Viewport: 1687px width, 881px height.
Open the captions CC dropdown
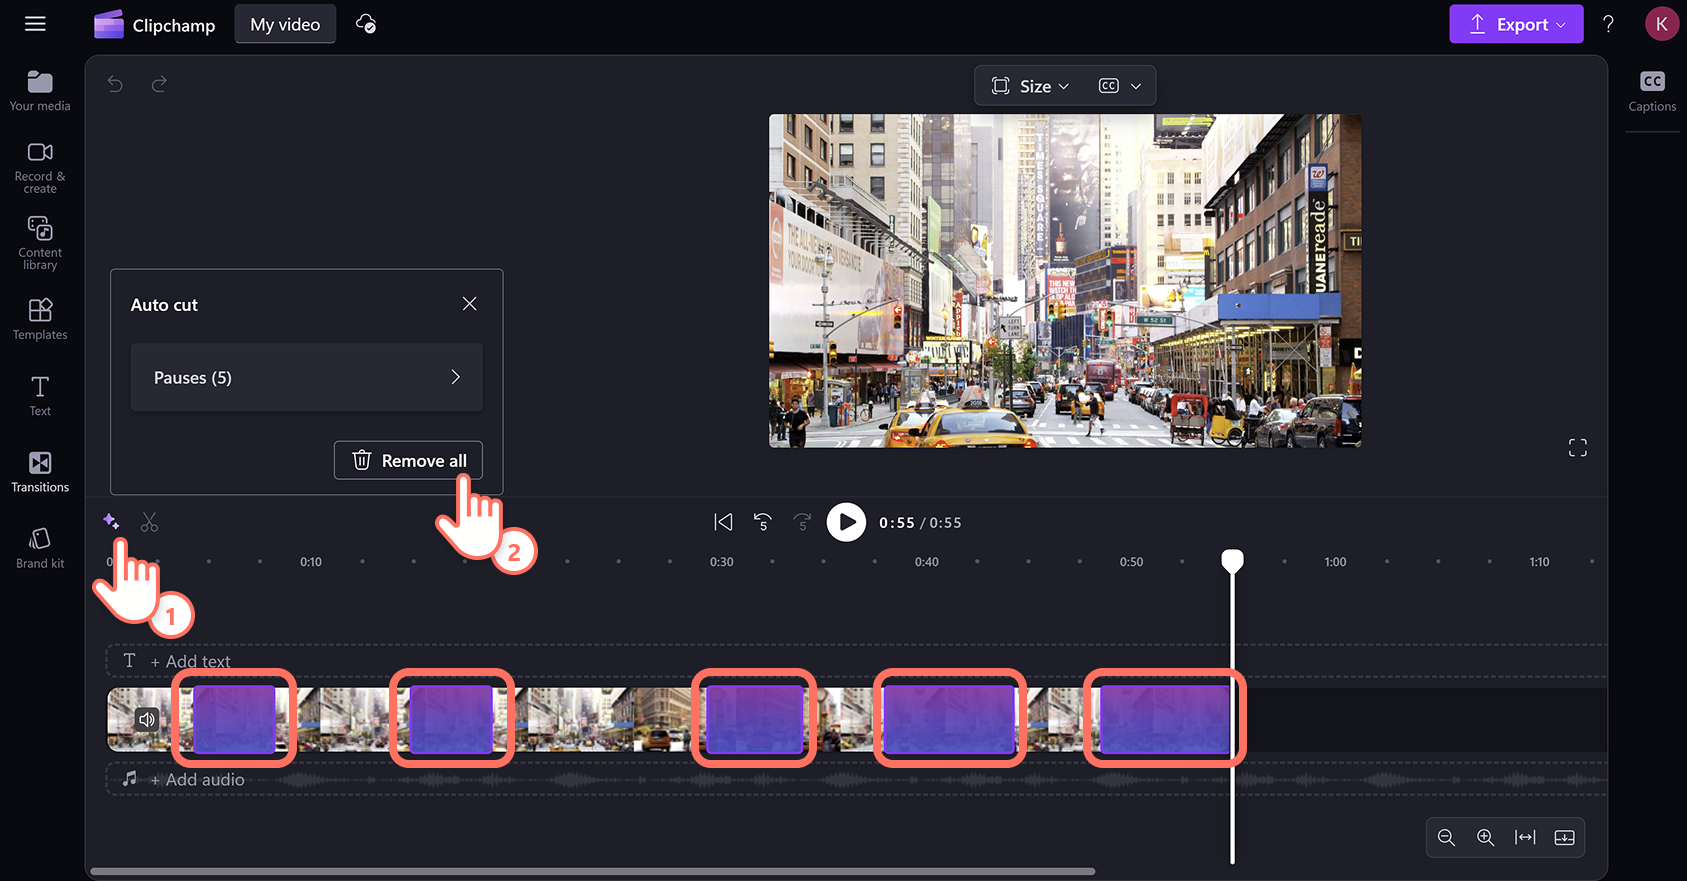click(x=1120, y=86)
